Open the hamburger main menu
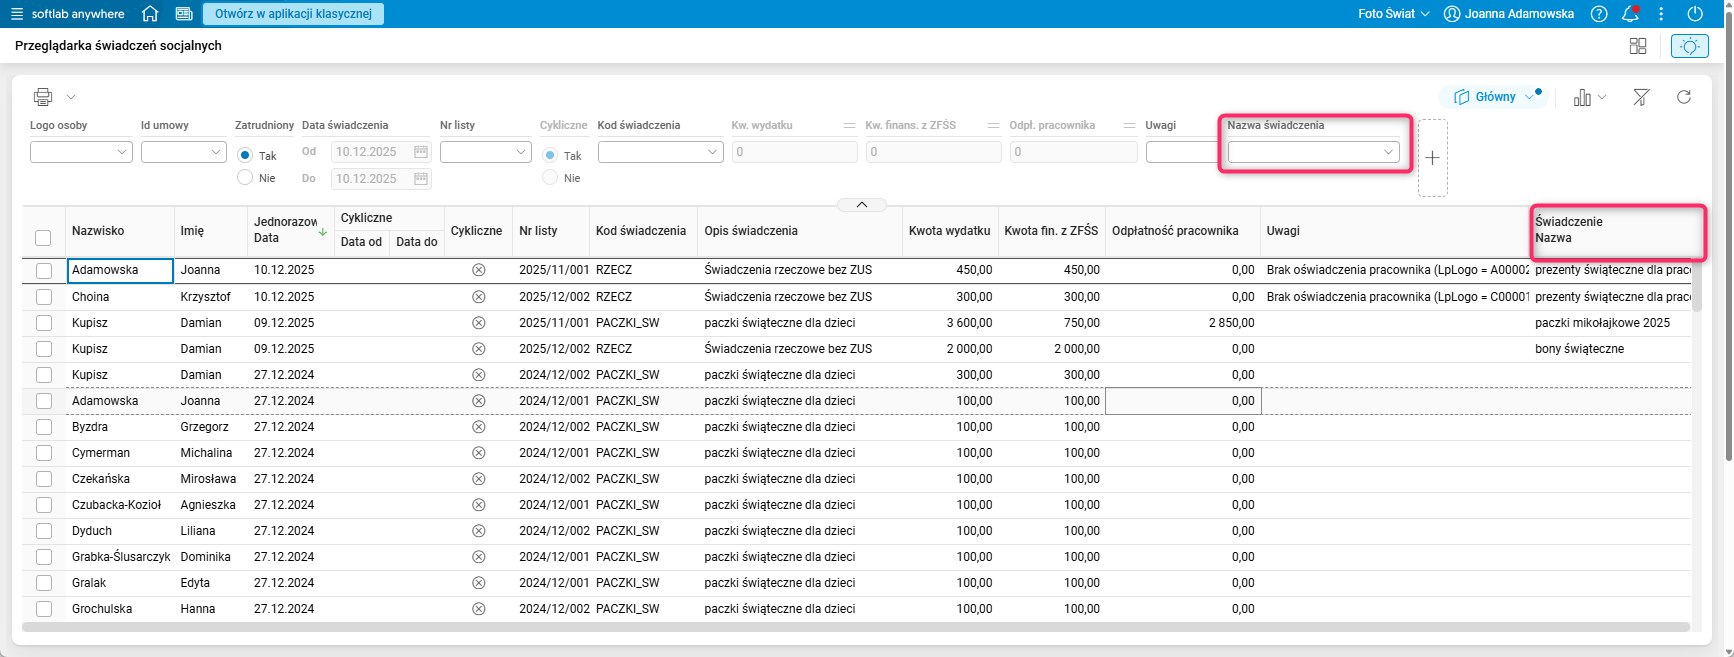This screenshot has width=1734, height=657. click(16, 14)
